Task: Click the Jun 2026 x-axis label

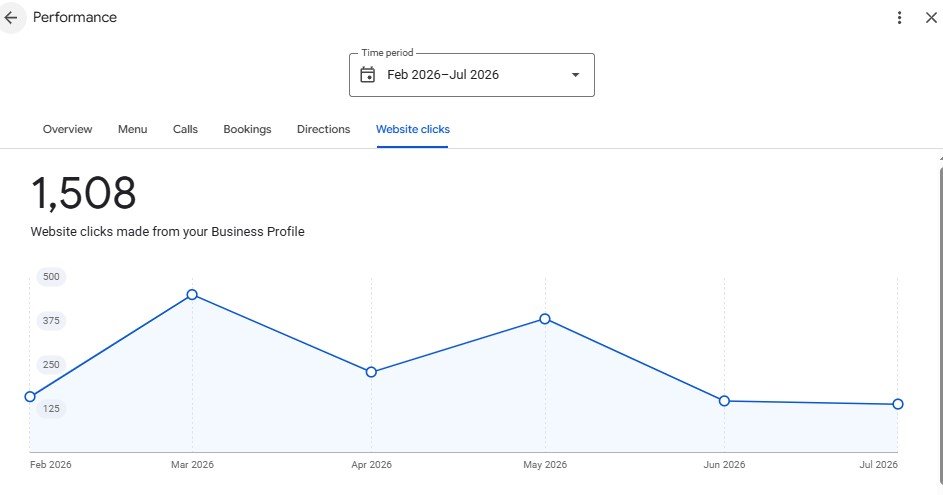Action: 724,464
